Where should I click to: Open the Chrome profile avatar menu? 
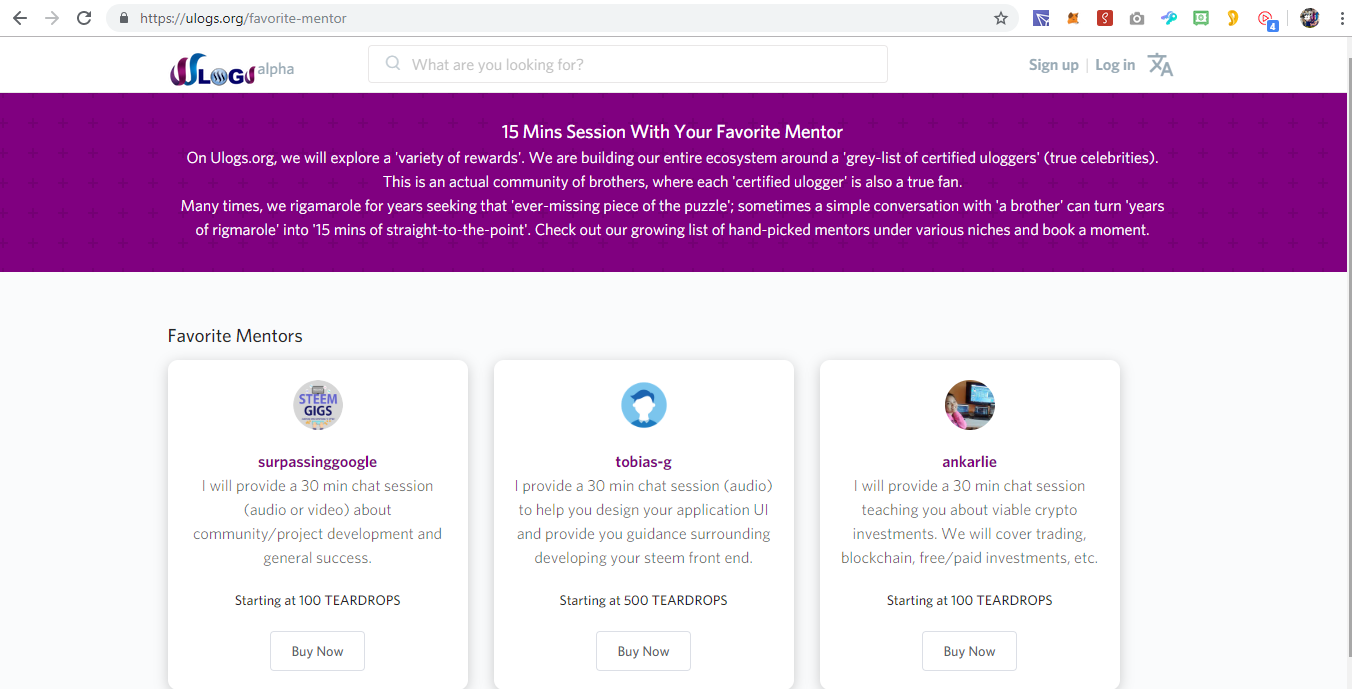tap(1309, 18)
